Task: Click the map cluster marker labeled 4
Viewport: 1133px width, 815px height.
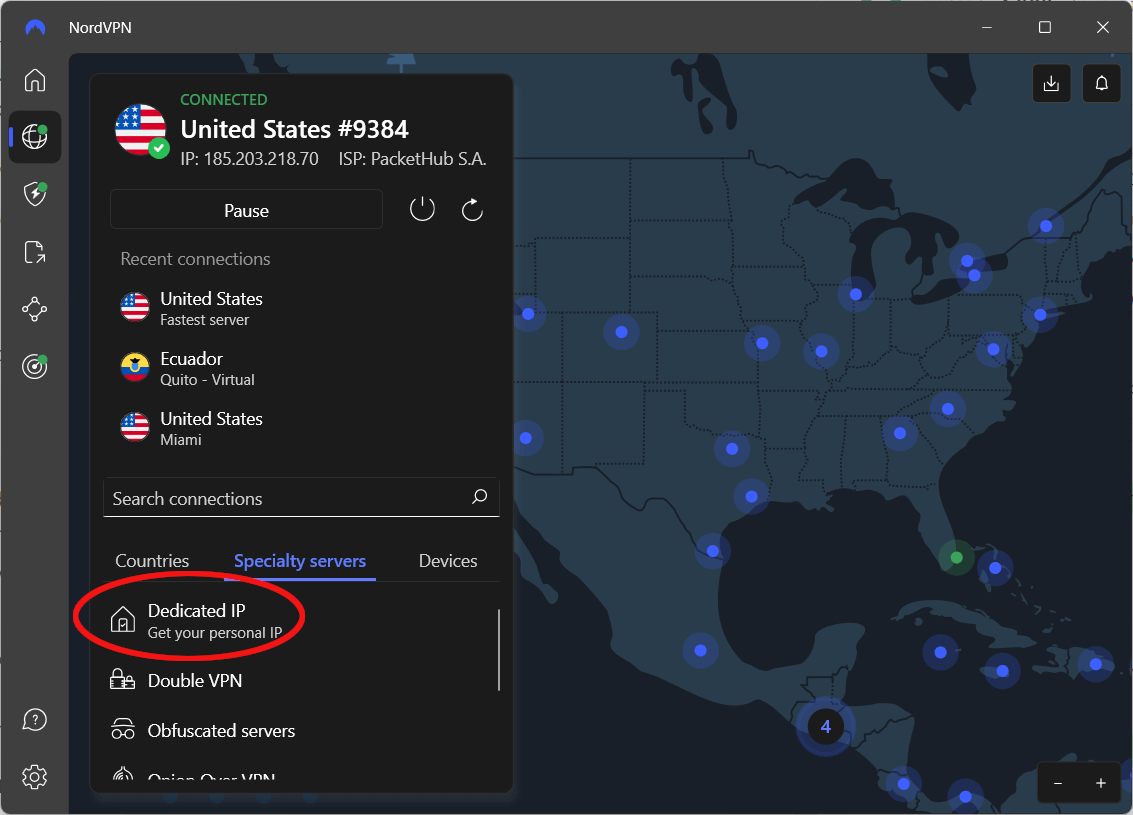Action: (x=826, y=726)
